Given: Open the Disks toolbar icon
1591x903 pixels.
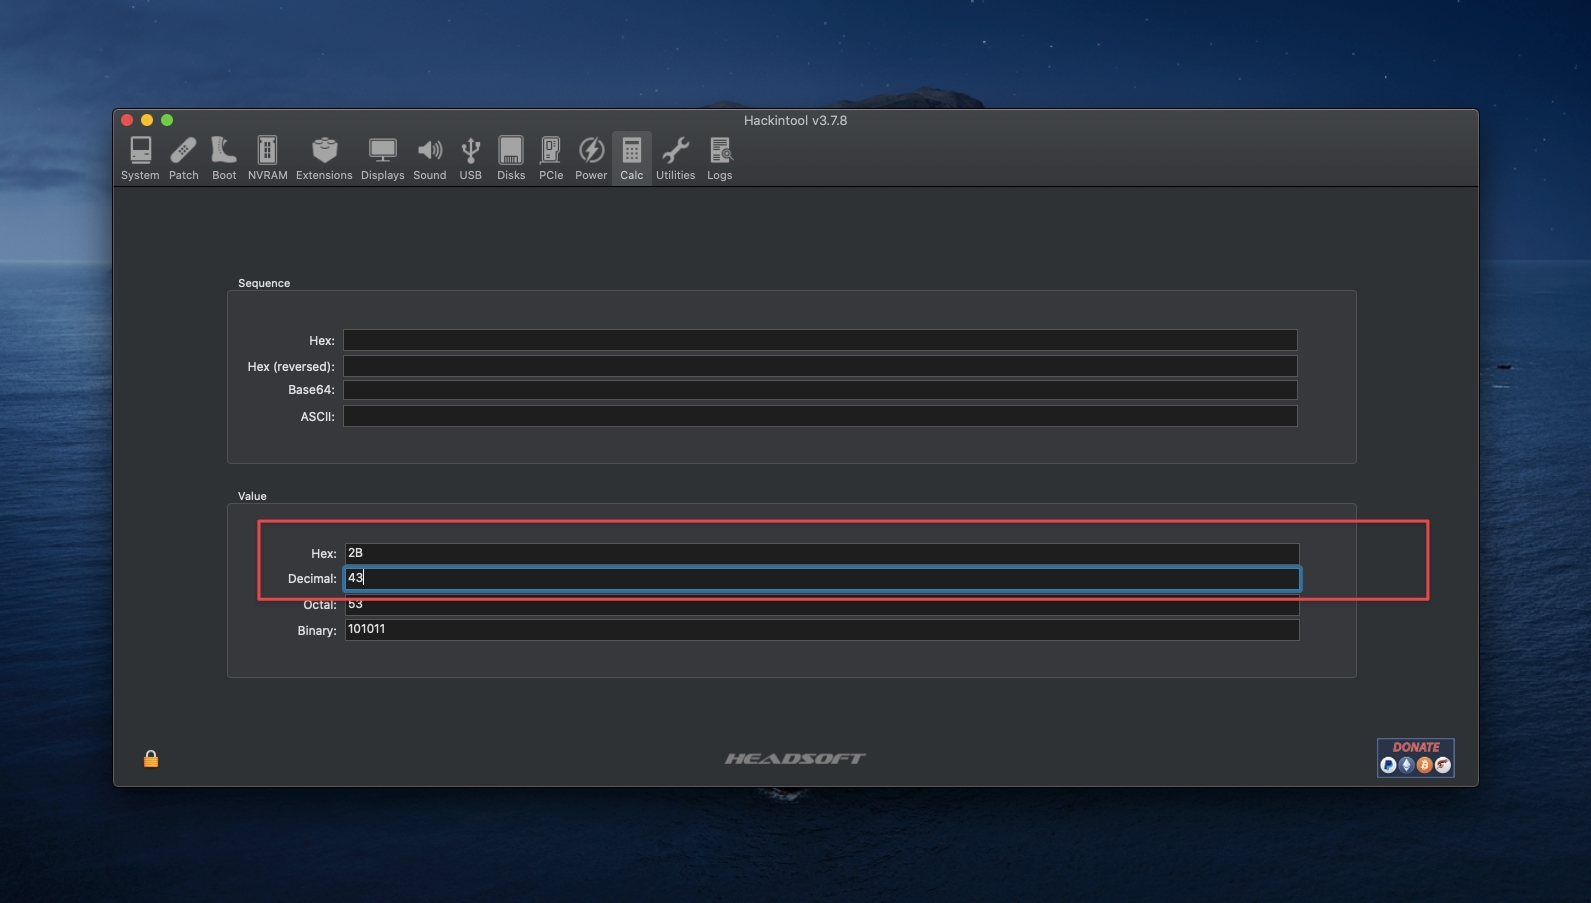Looking at the screenshot, I should coord(511,158).
